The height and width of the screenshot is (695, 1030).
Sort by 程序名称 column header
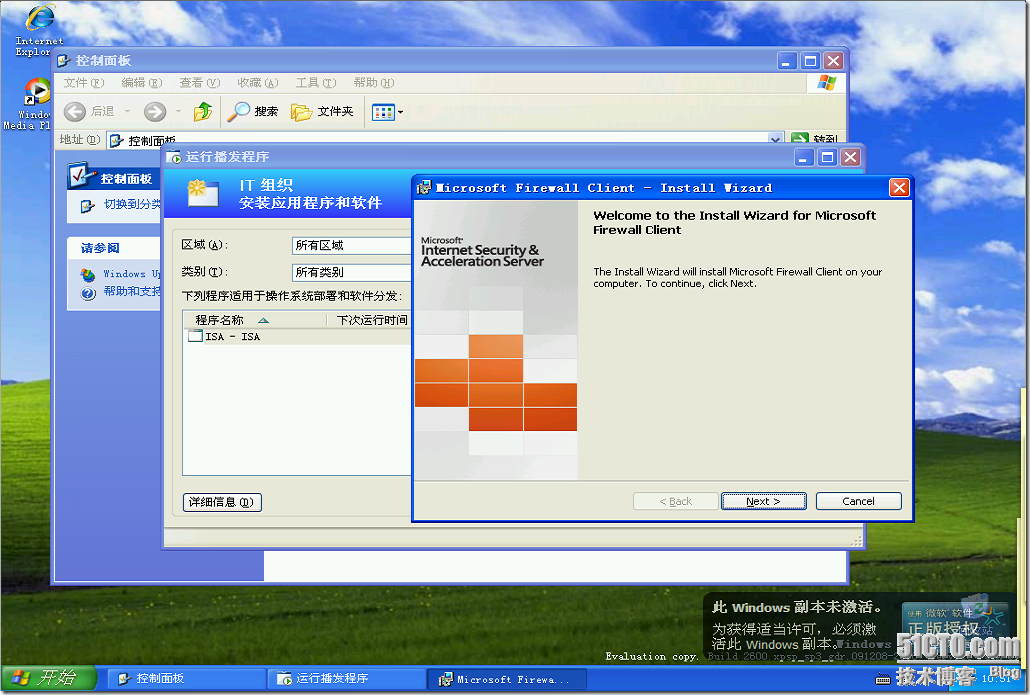[255, 320]
